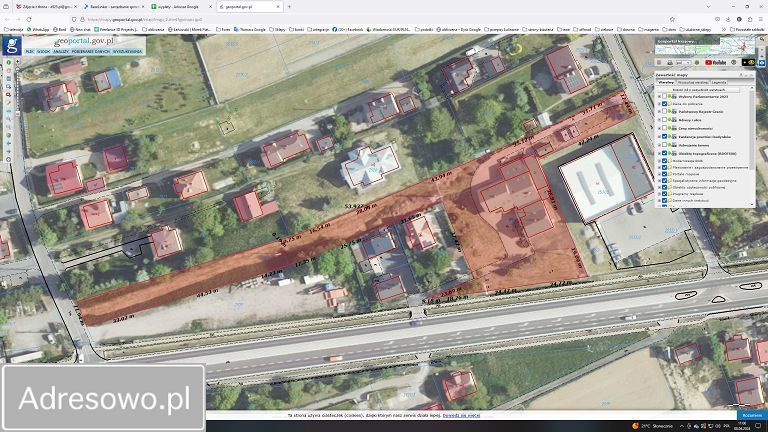Image resolution: width=768 pixels, height=432 pixels.
Task: Expand the Wybory Parlamentarne 2023 layer tree
Action: (659, 96)
